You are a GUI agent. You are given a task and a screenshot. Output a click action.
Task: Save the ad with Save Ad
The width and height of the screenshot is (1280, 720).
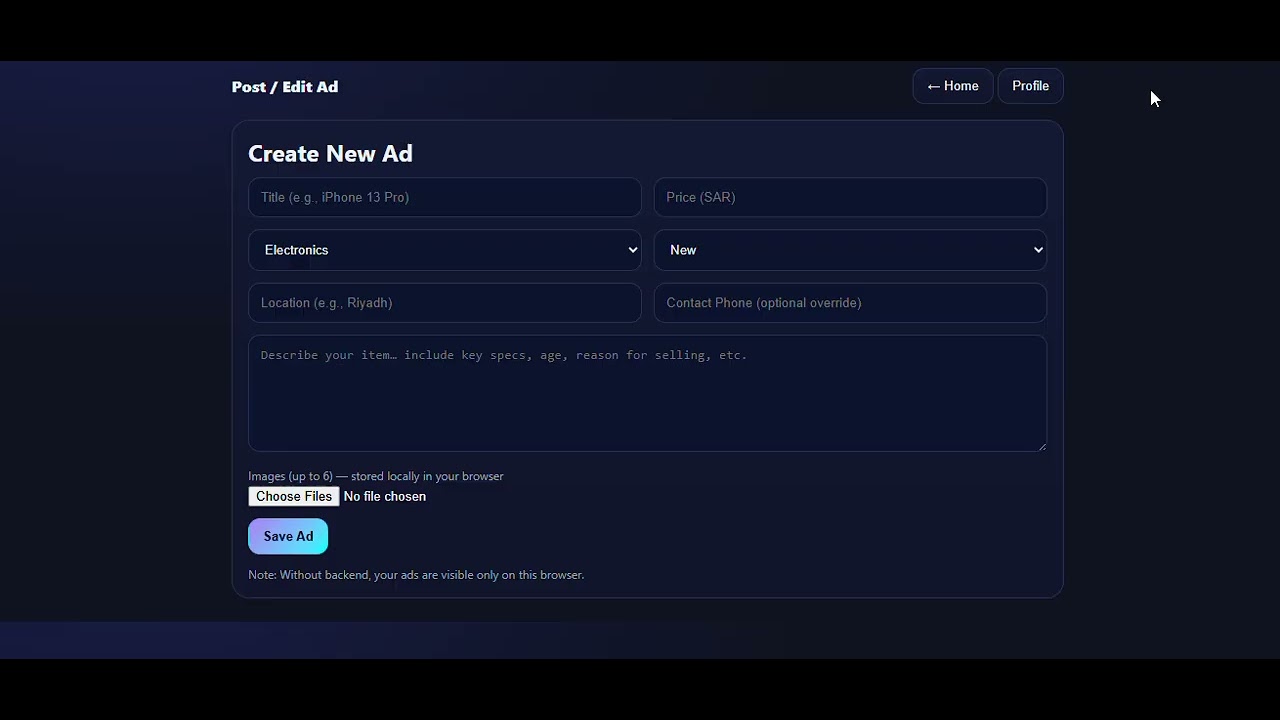click(288, 537)
